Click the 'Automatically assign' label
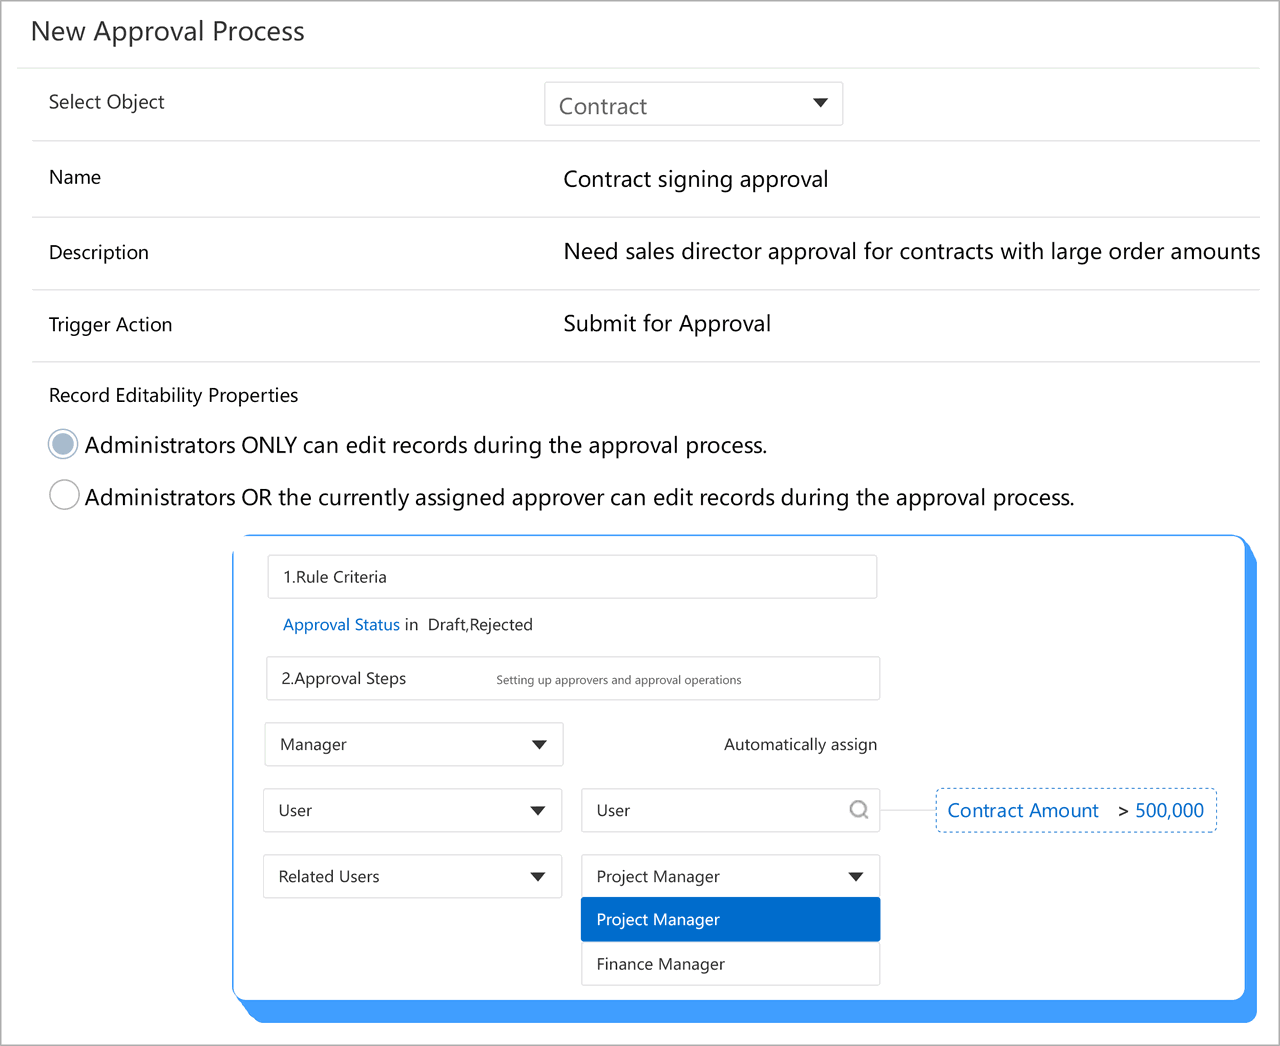The width and height of the screenshot is (1280, 1046). point(800,745)
